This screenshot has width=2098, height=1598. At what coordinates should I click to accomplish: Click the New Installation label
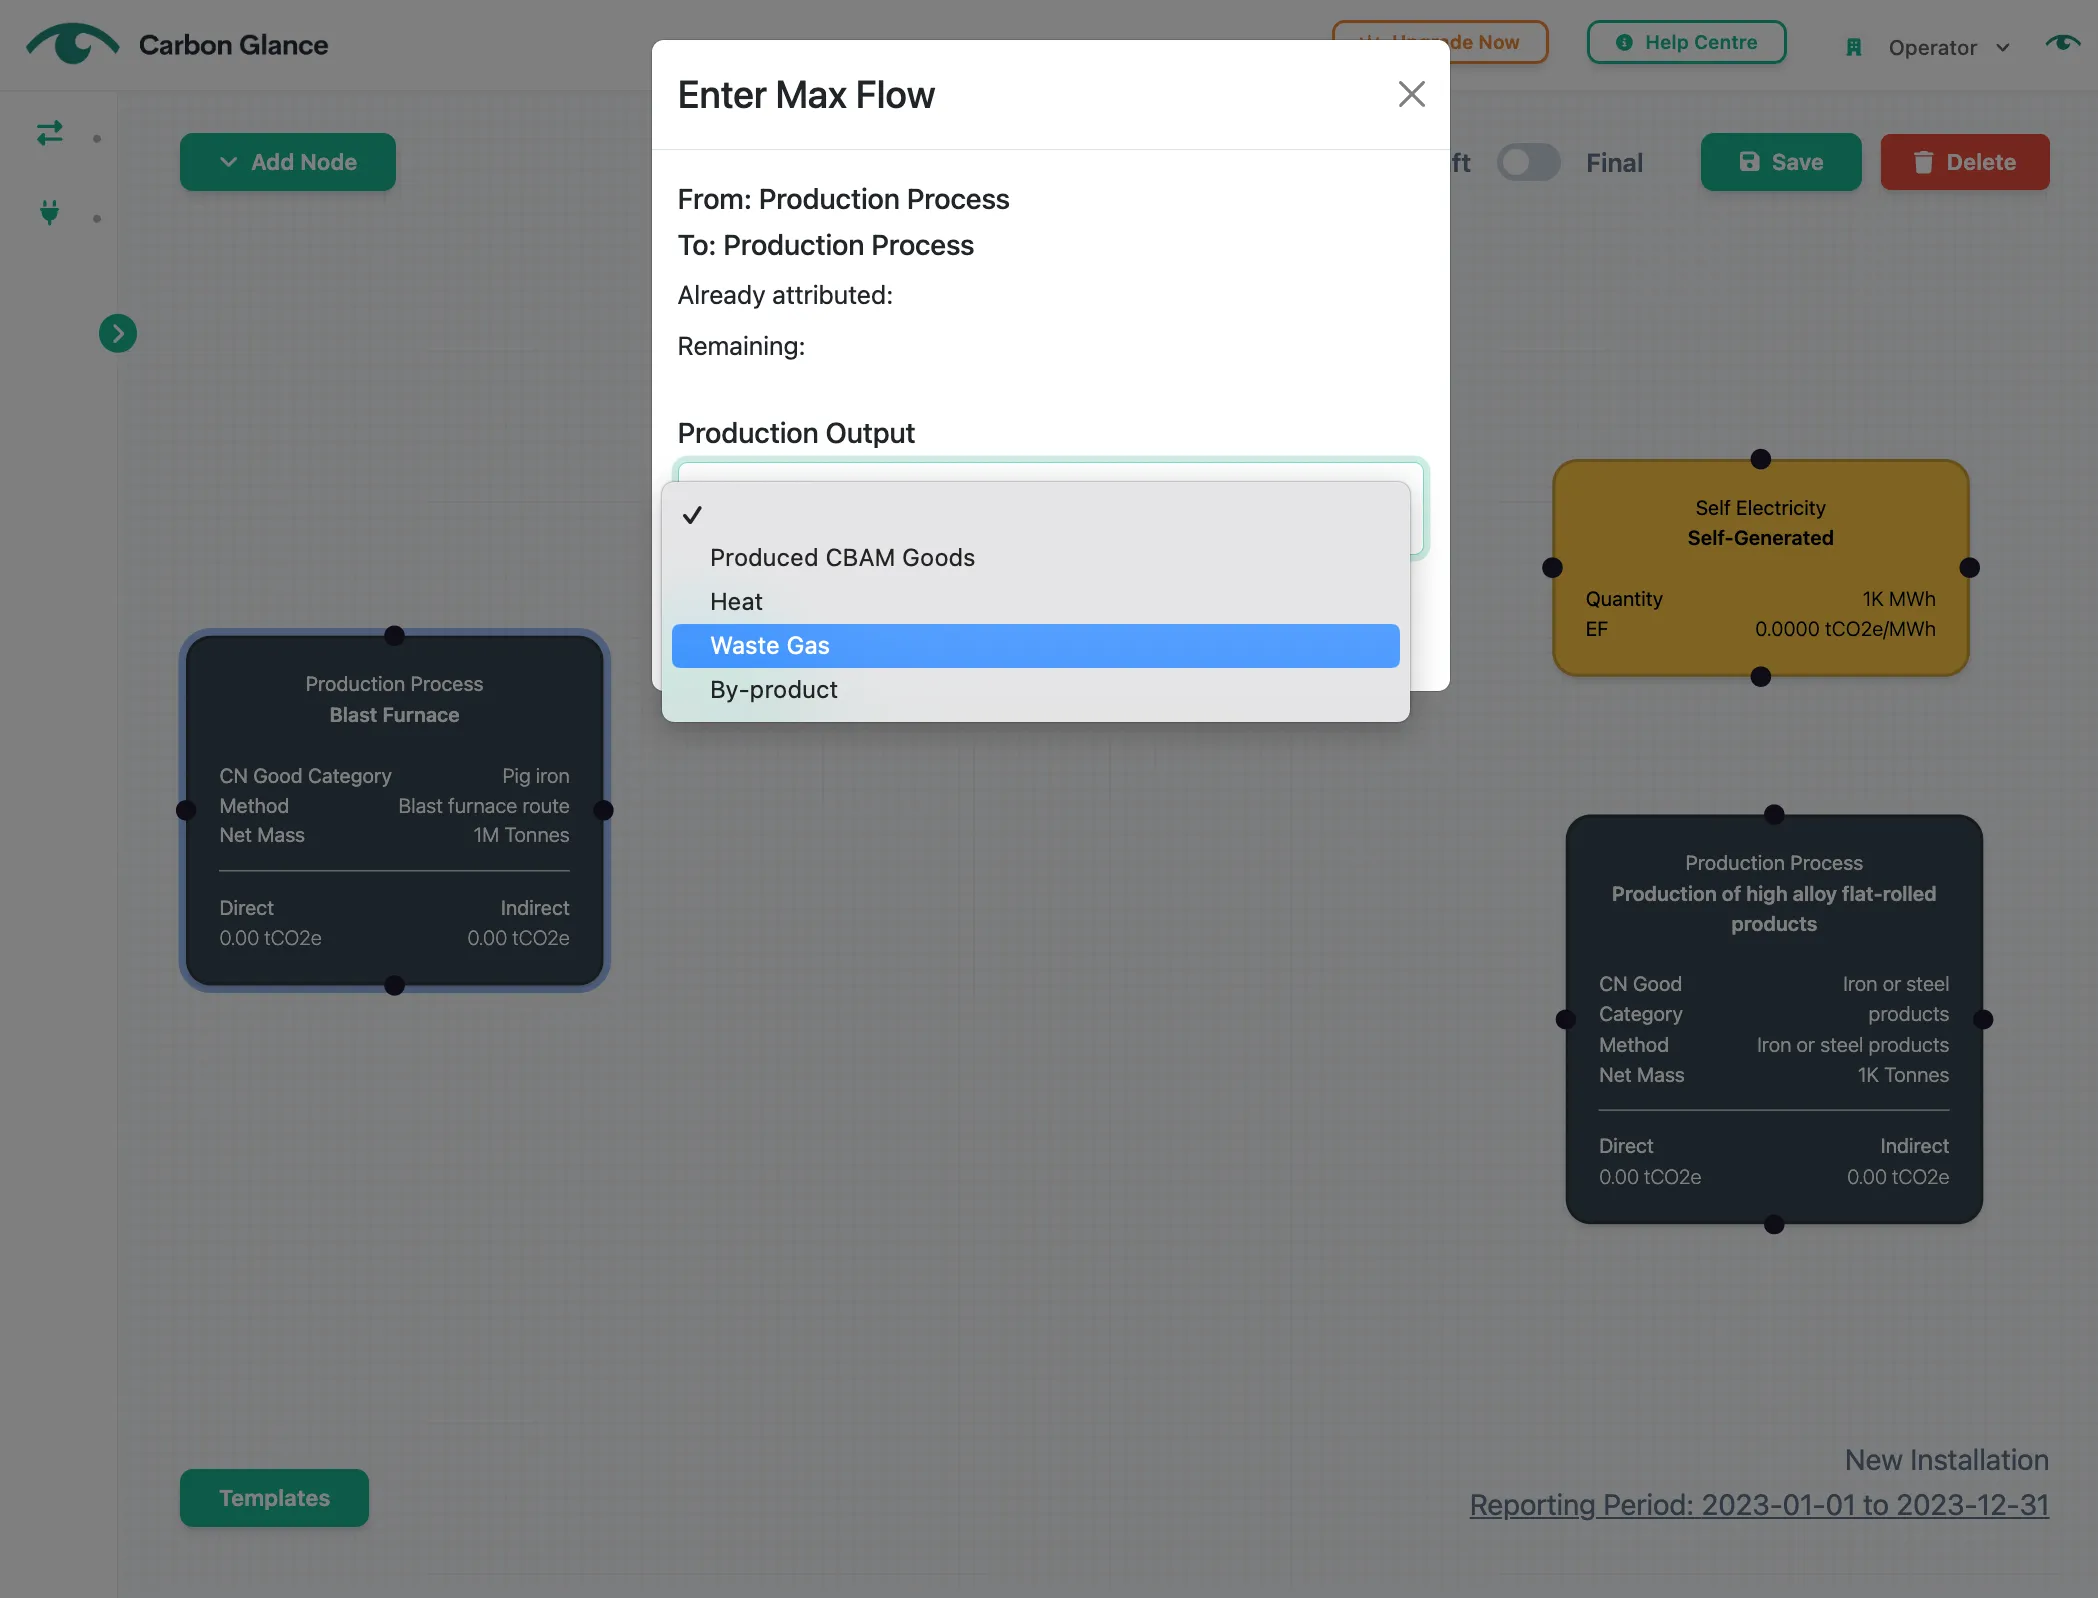(1946, 1460)
